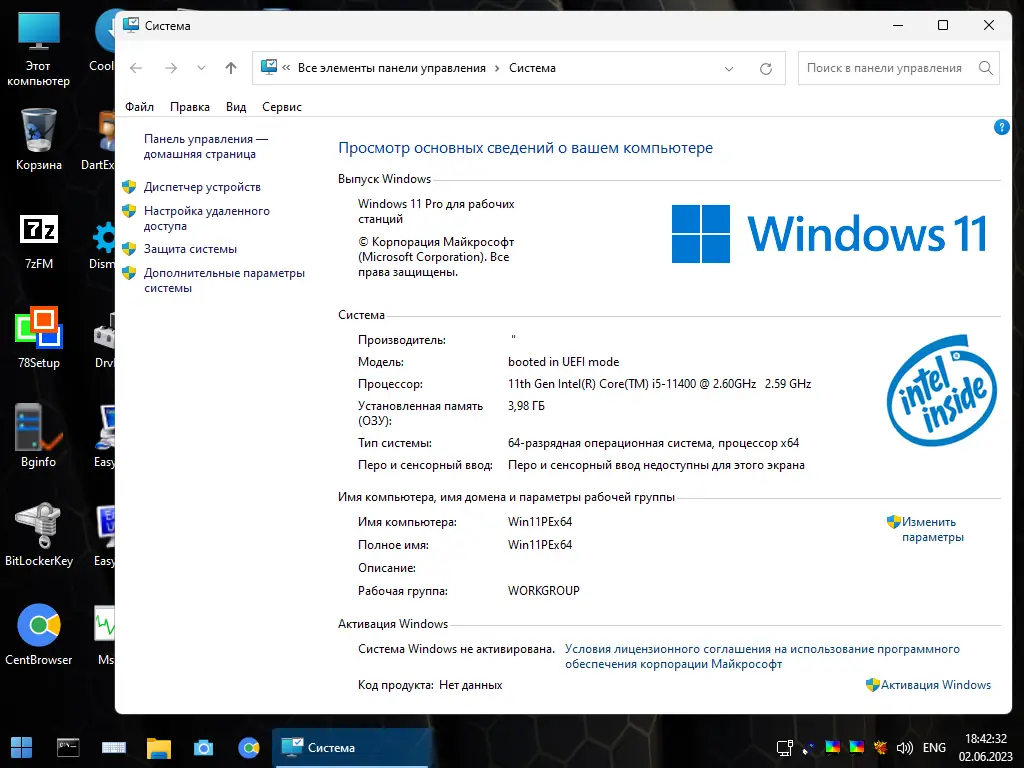Click the Имя компьютера value Win11PEx64
This screenshot has width=1024, height=768.
coord(539,522)
